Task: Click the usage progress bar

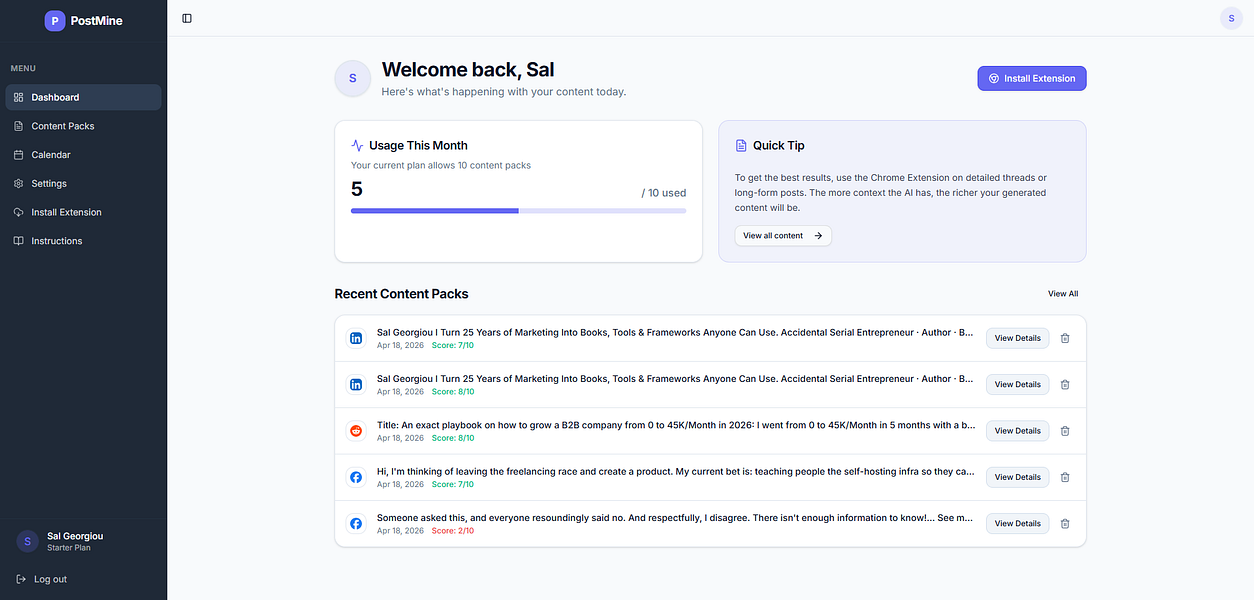Action: point(518,211)
